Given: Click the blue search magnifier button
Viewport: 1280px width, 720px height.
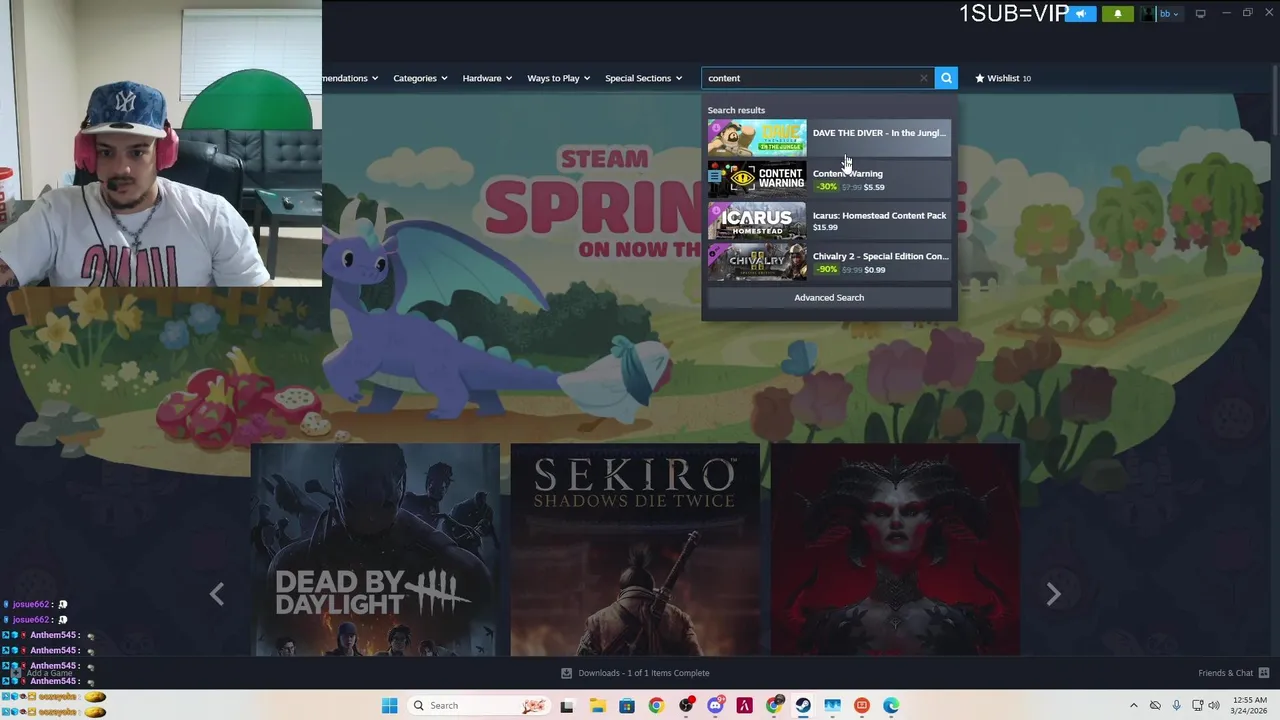Looking at the screenshot, I should (946, 78).
